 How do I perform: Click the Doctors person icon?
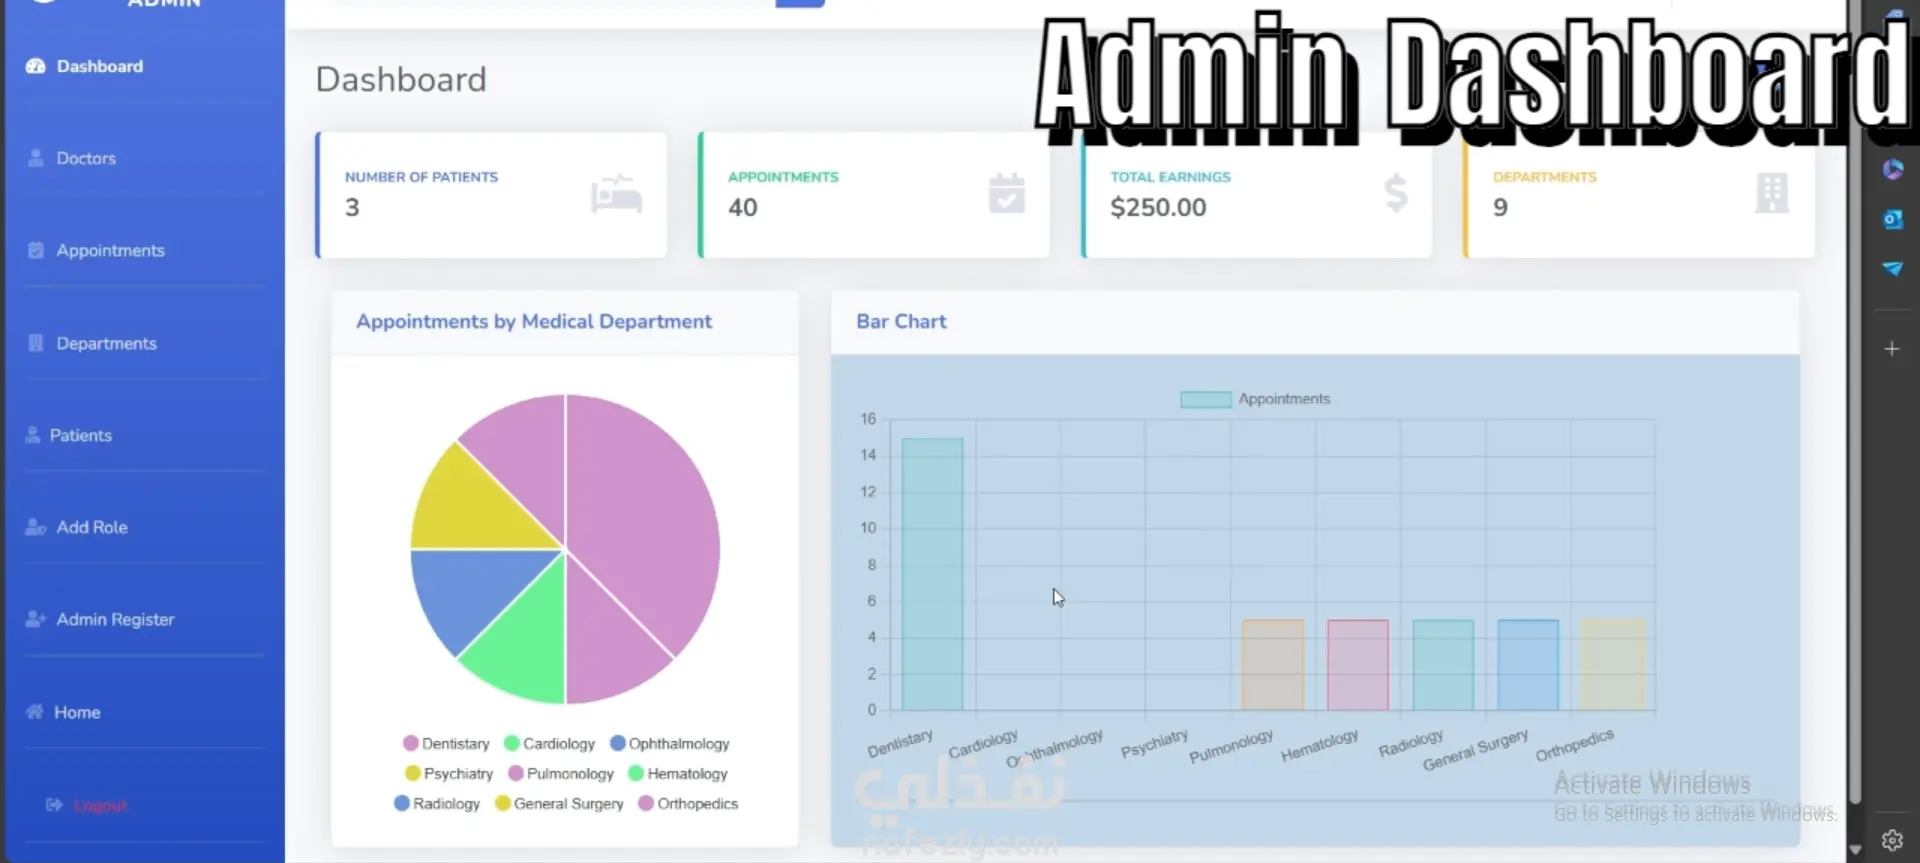[36, 158]
